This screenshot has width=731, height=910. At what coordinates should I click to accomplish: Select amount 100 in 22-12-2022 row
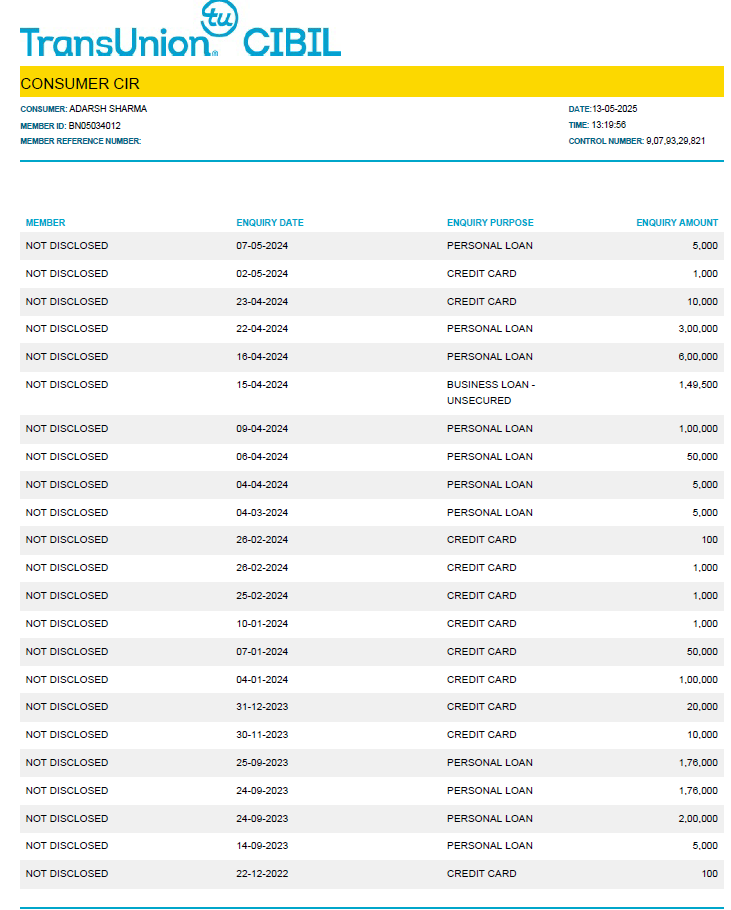pyautogui.click(x=710, y=873)
